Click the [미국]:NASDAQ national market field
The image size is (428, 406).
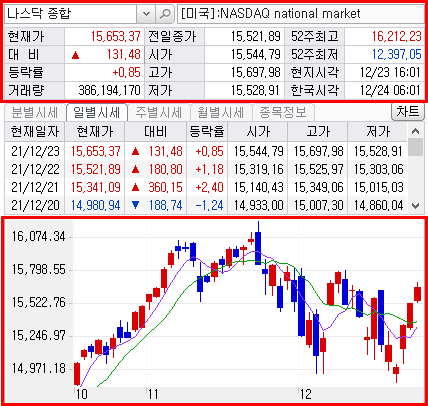coord(301,14)
